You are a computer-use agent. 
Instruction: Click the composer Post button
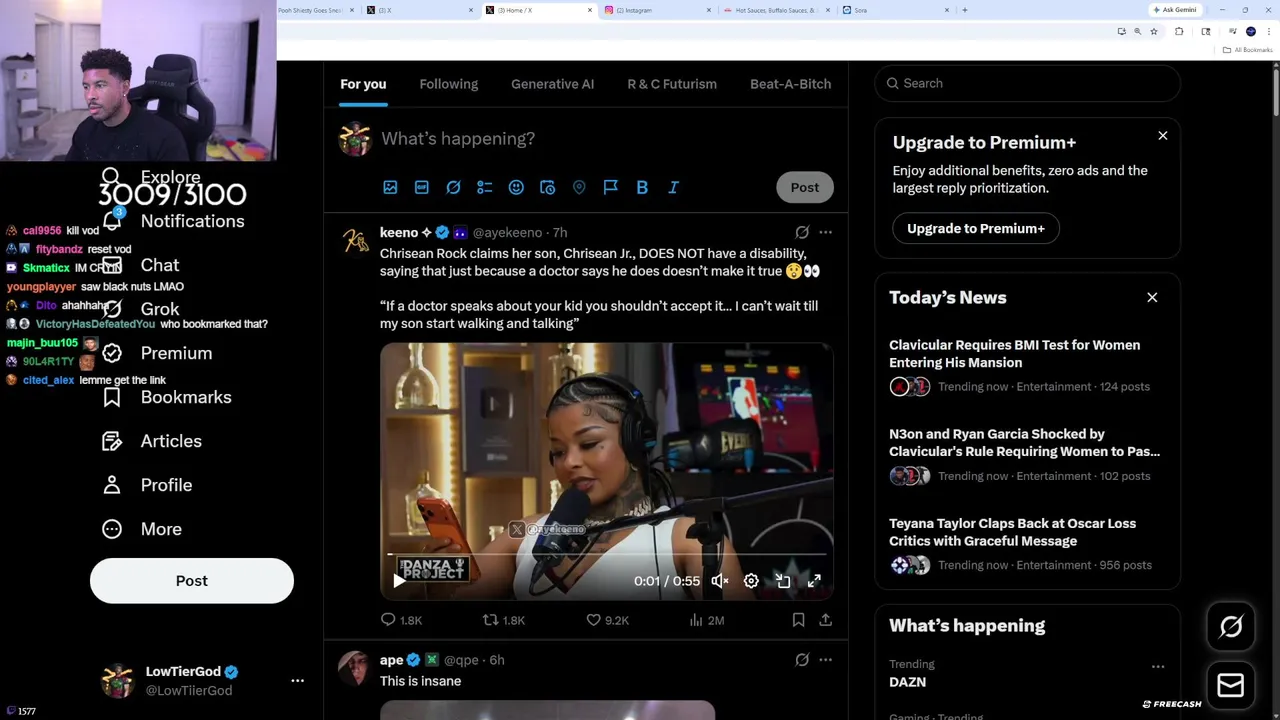pos(805,187)
